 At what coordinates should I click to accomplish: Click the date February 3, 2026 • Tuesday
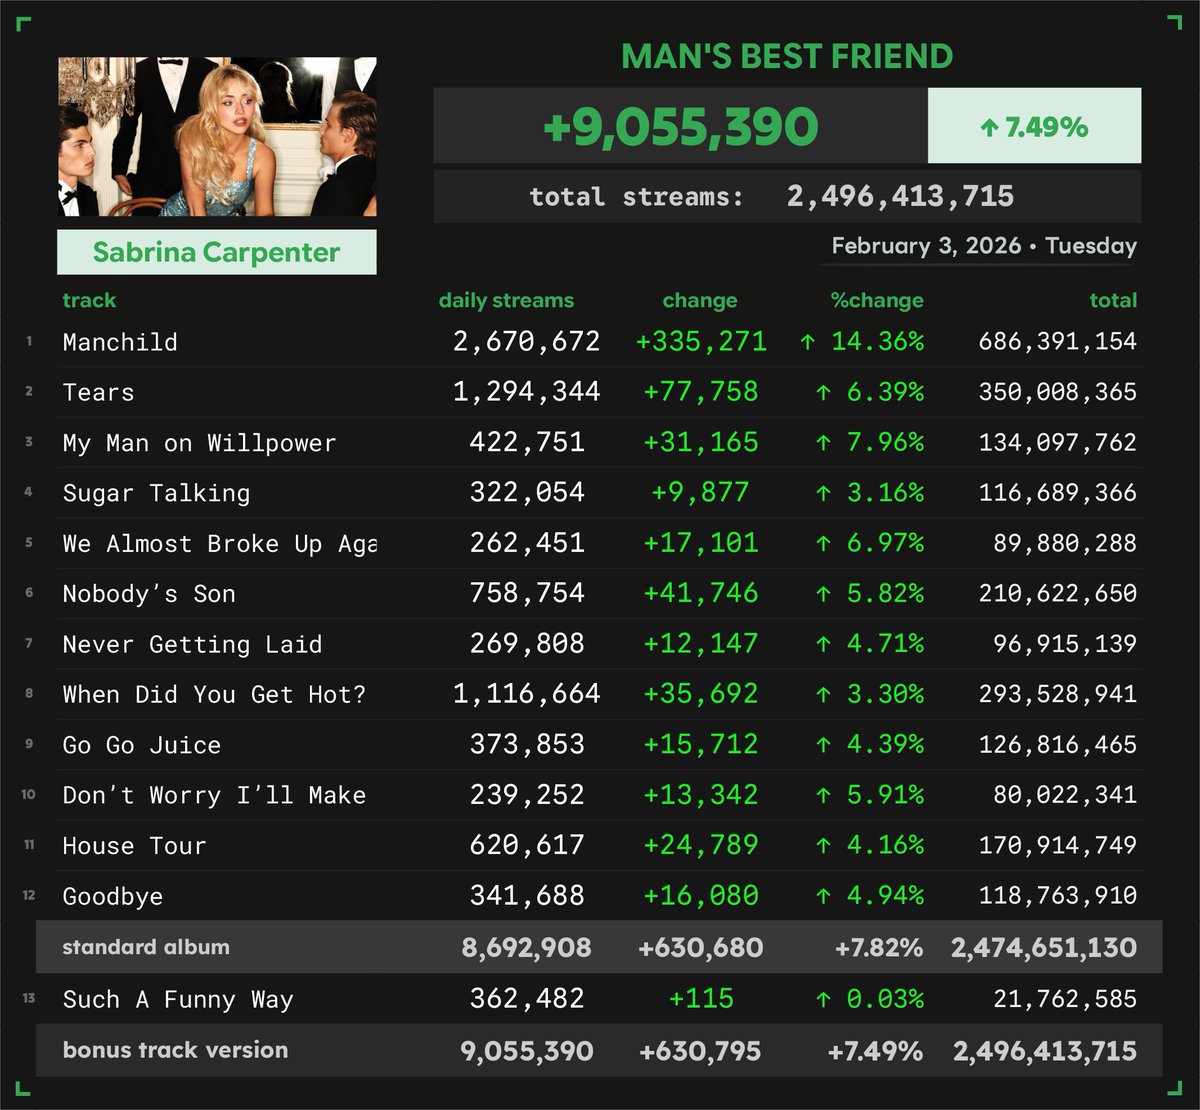tap(984, 246)
